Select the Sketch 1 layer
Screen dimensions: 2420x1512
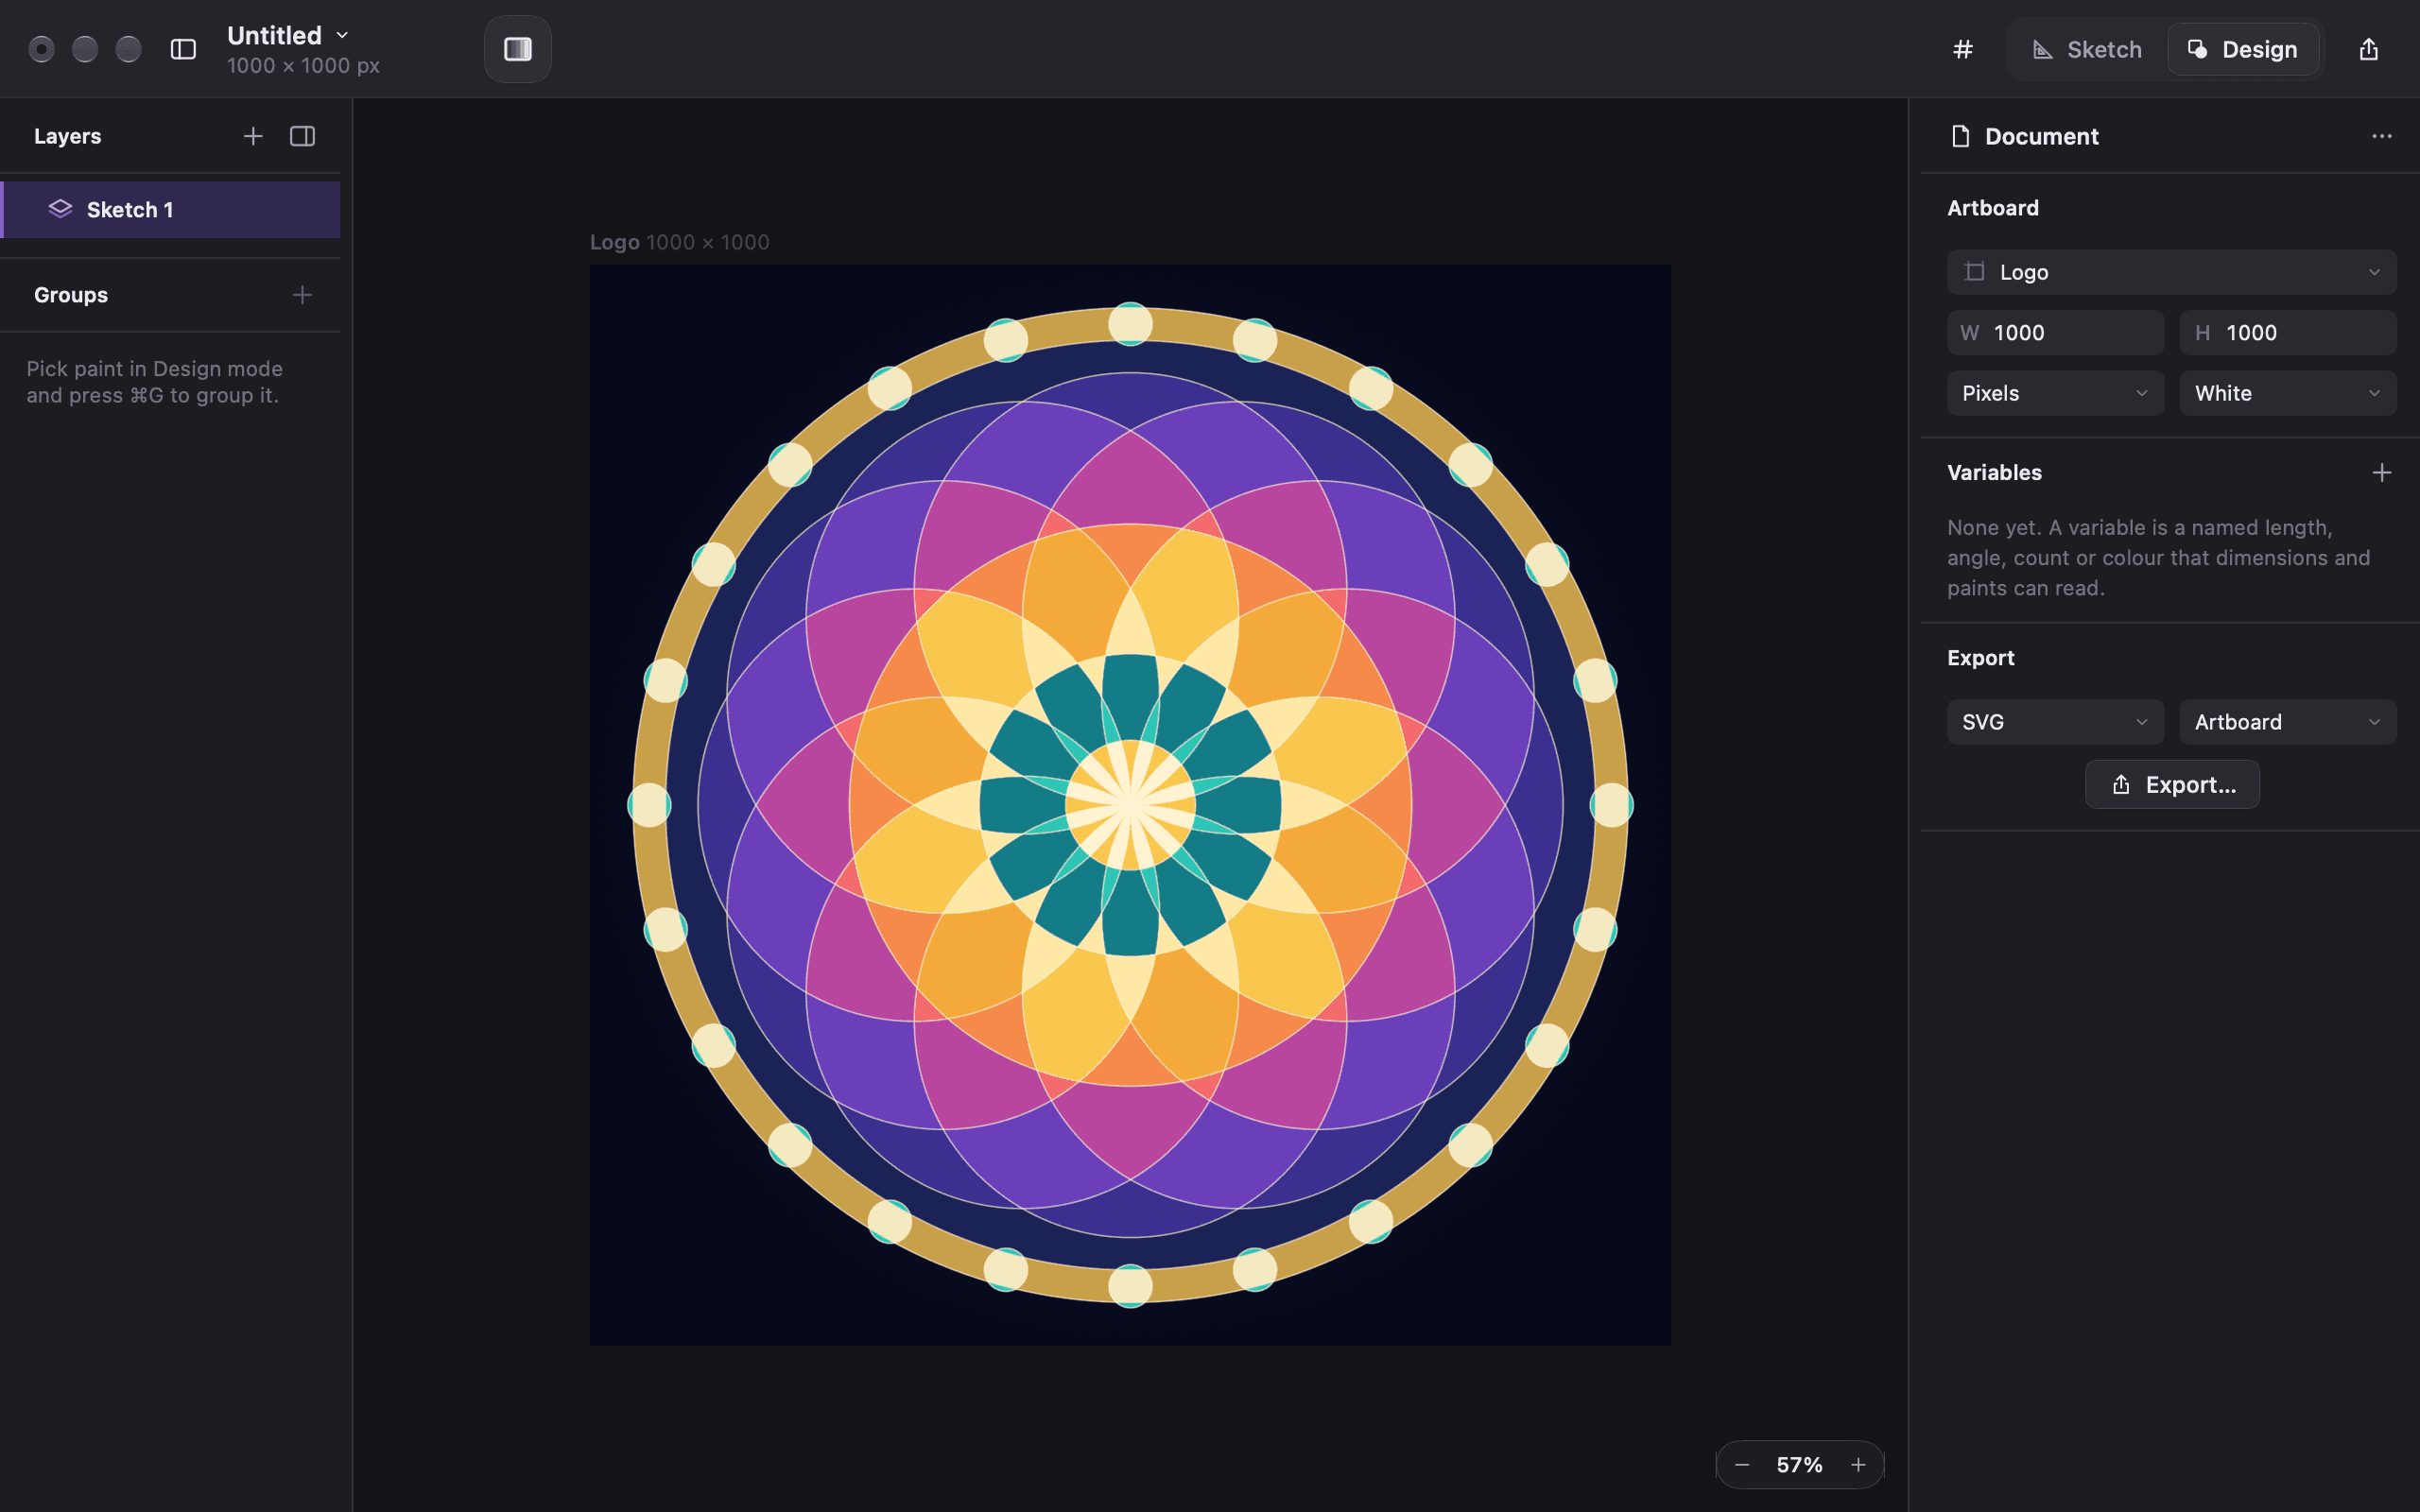pos(170,210)
